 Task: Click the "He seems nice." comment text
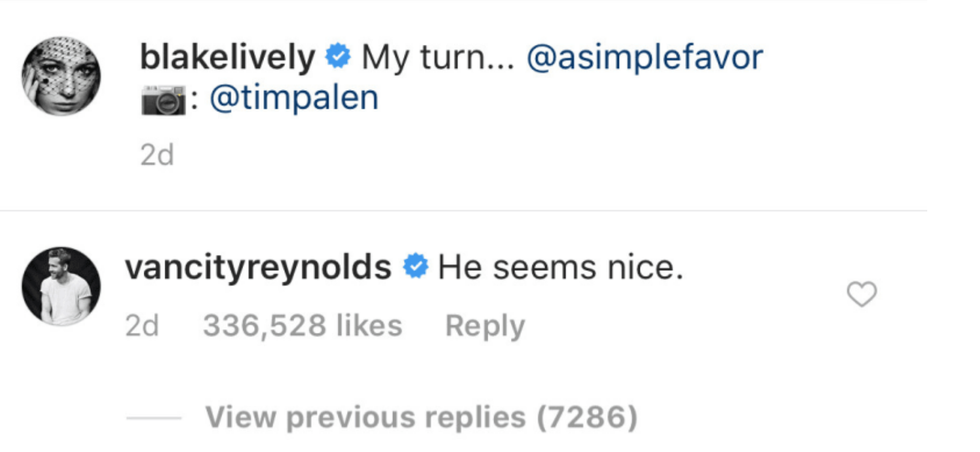(561, 267)
